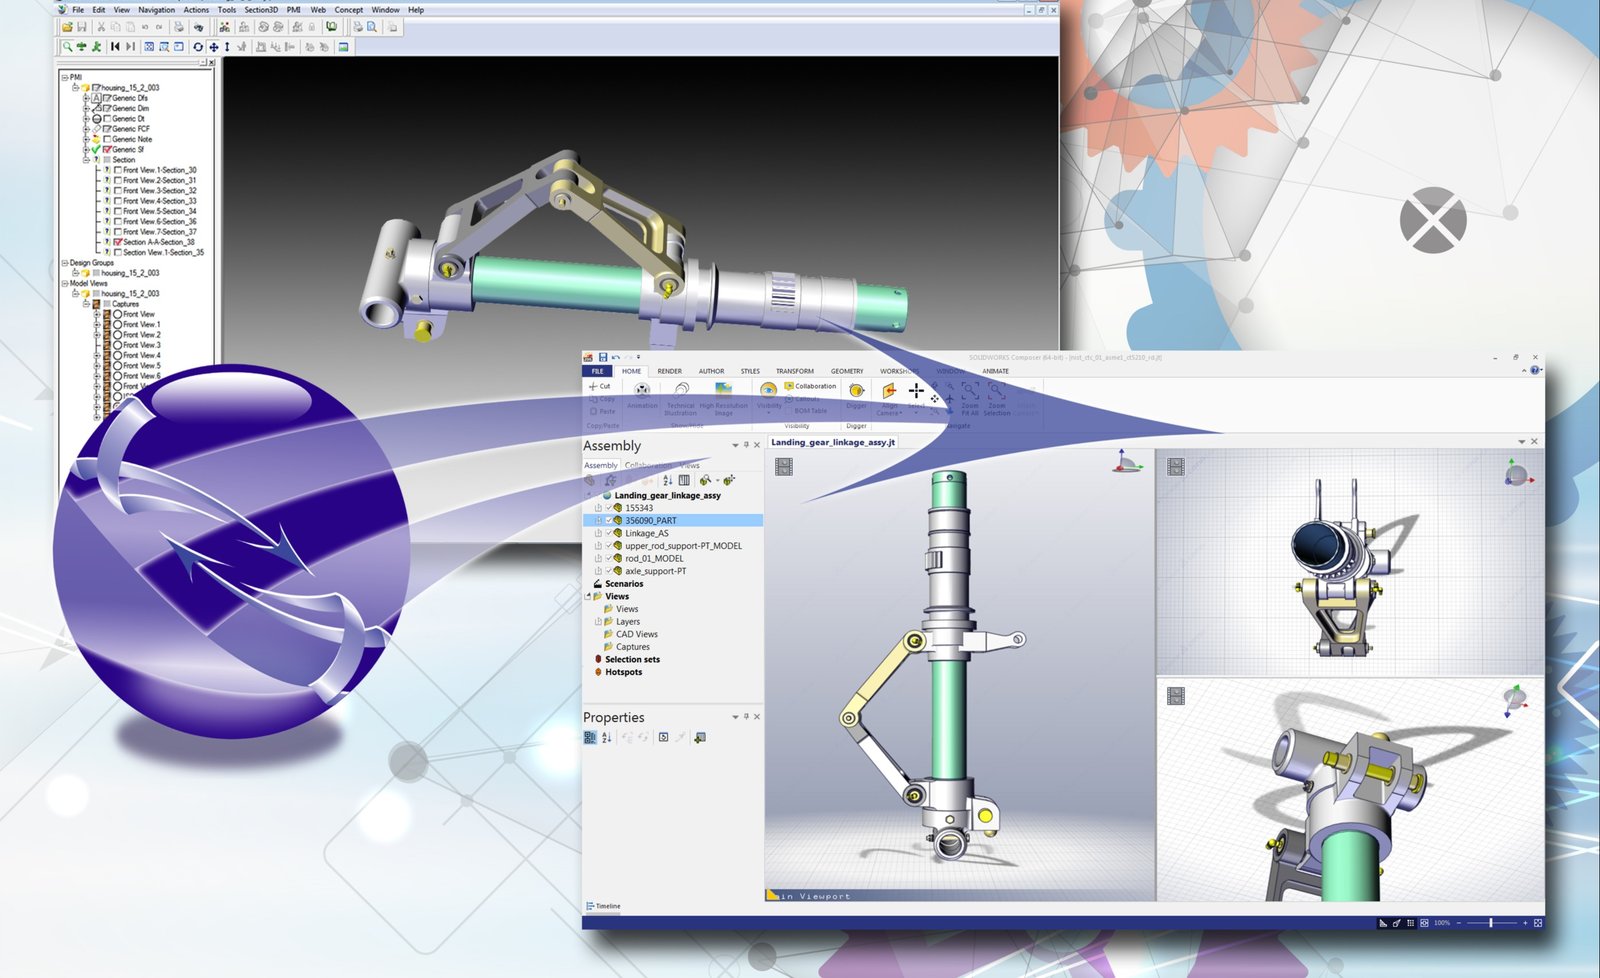Expand the Layers folder in the Assembly tree
The width and height of the screenshot is (1600, 978).
(598, 622)
